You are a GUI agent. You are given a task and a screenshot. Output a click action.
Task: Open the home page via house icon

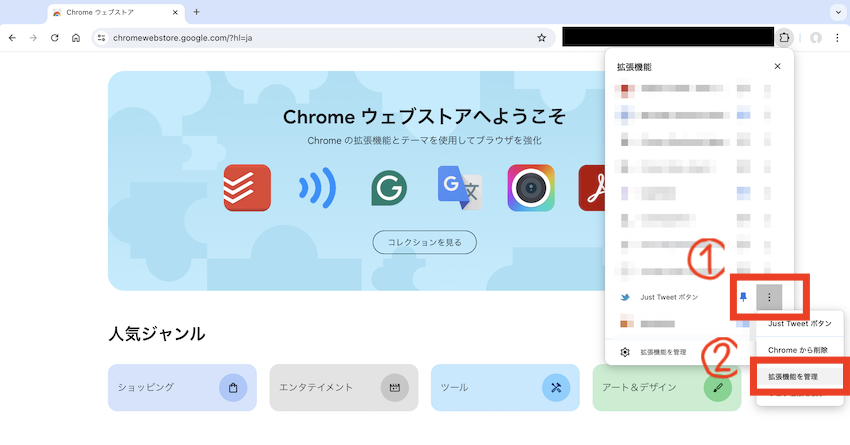tap(76, 38)
